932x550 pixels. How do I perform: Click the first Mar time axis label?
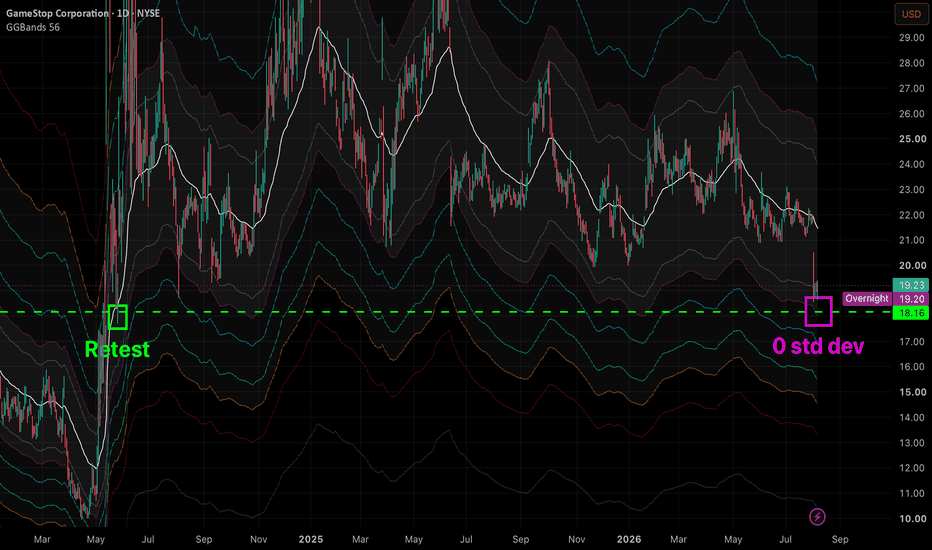42,539
